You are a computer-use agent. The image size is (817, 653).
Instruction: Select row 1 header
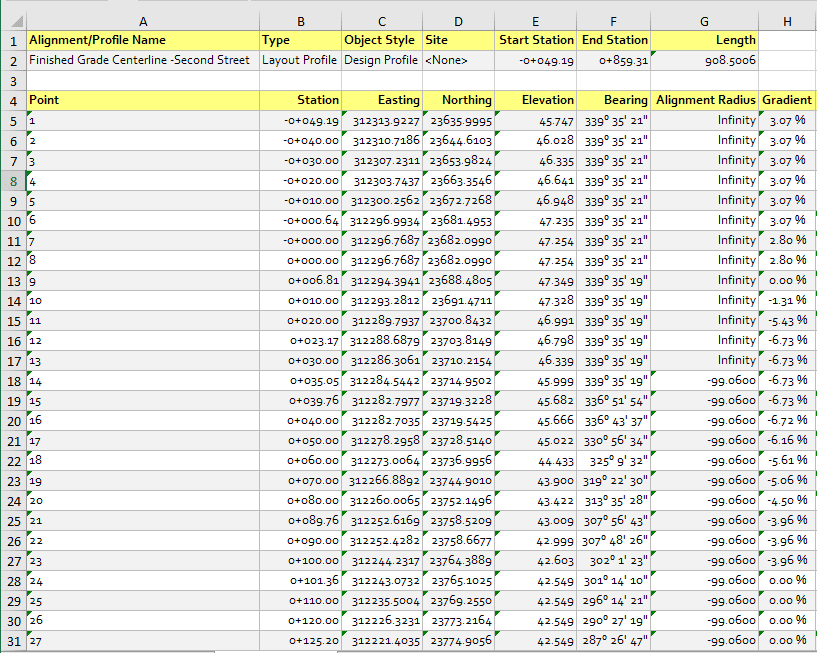(x=14, y=41)
